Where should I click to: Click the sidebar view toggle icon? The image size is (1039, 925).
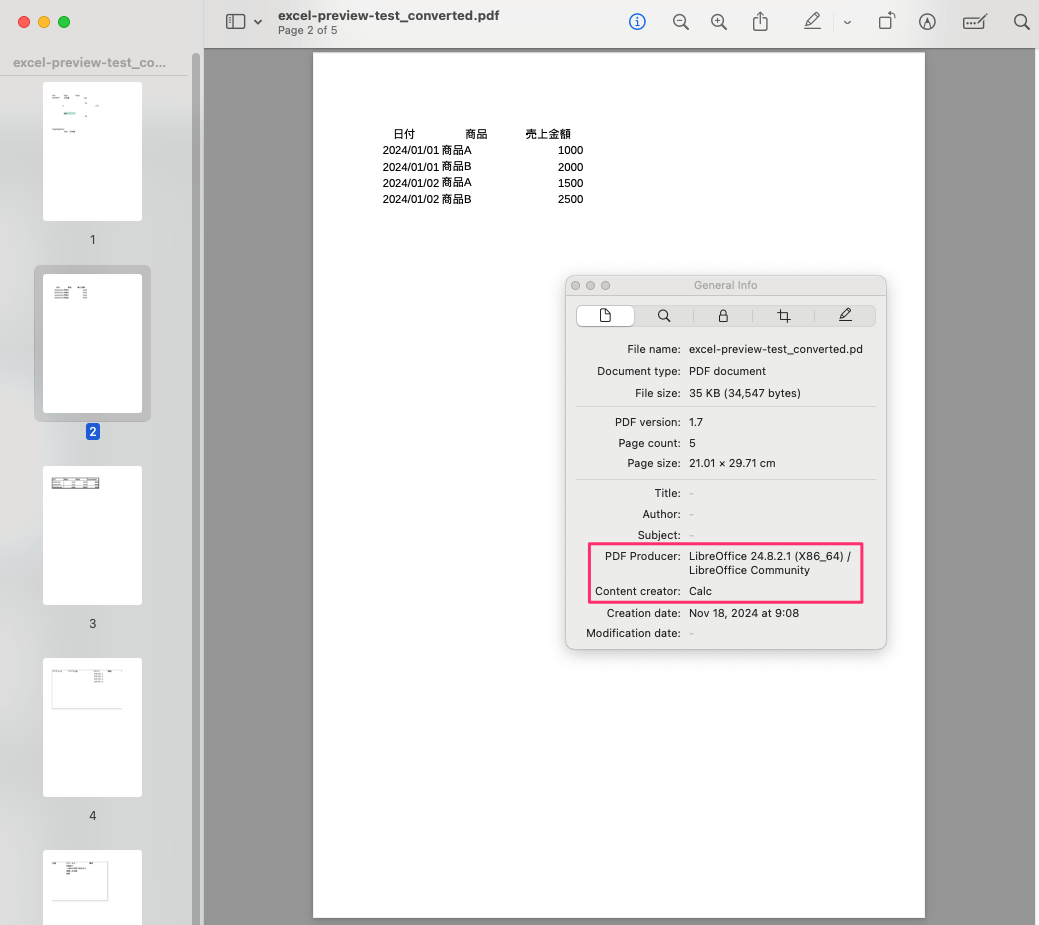pyautogui.click(x=235, y=22)
